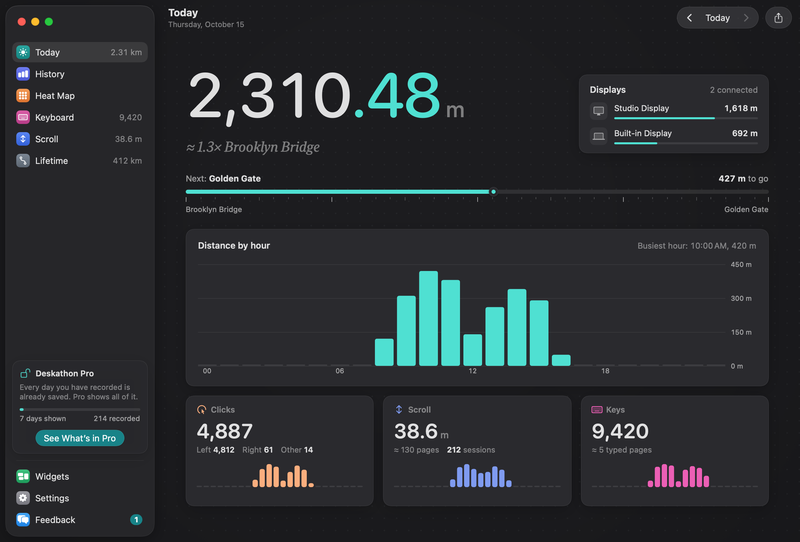
Task: Click the "≈ 5 typed pages" text
Action: click(x=621, y=450)
